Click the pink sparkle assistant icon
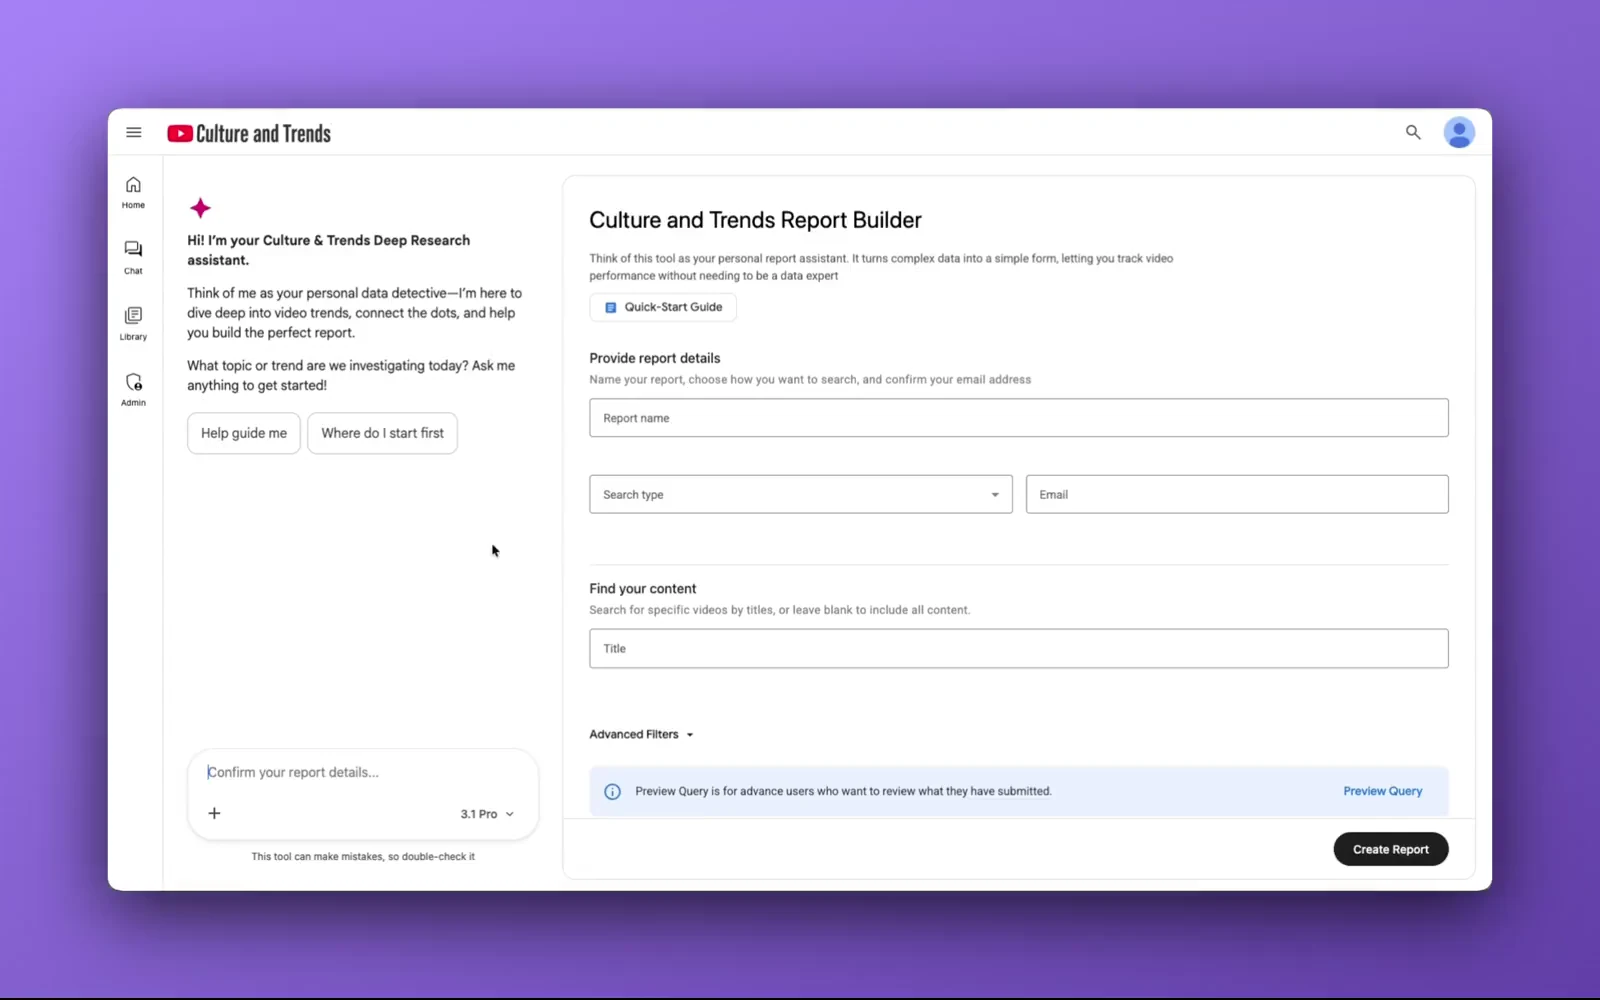Viewport: 1600px width, 1000px height. click(200, 208)
